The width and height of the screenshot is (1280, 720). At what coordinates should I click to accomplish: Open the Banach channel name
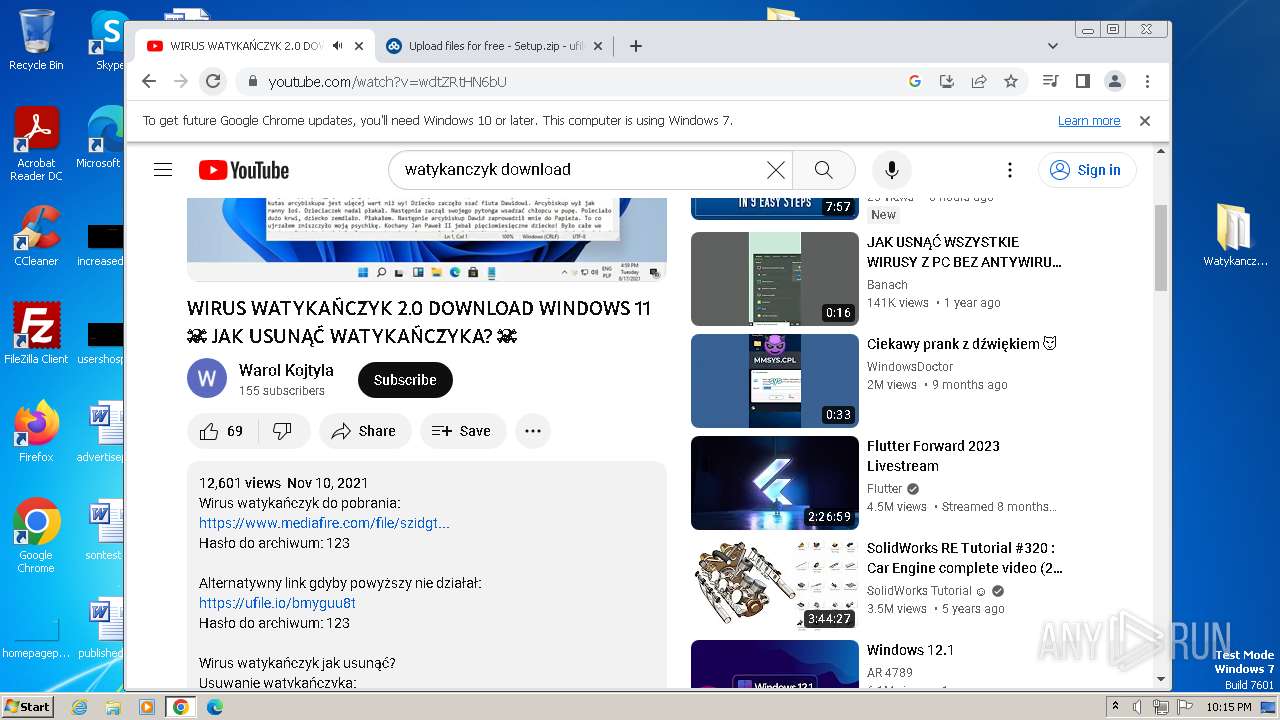[887, 285]
